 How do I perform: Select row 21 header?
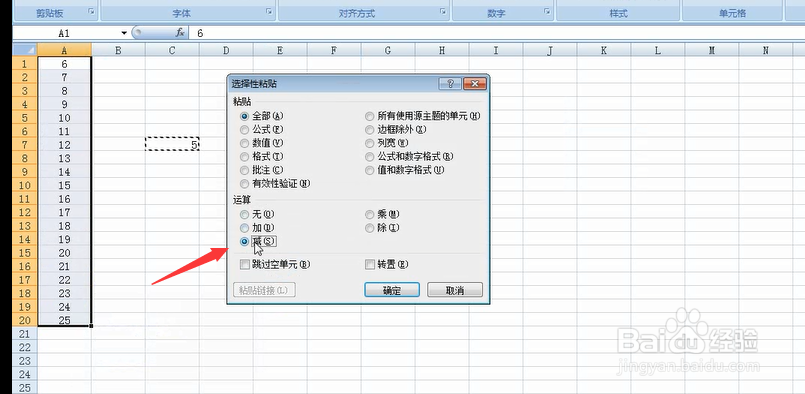tap(25, 334)
